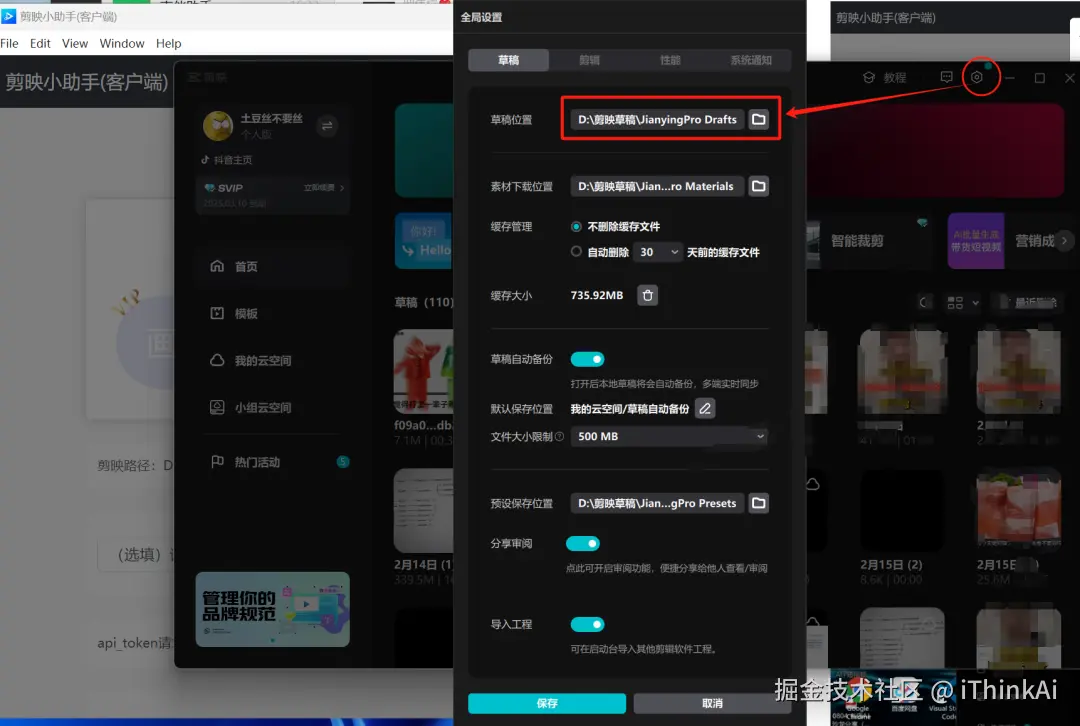Open the 教程 tutorials icon

click(x=866, y=76)
